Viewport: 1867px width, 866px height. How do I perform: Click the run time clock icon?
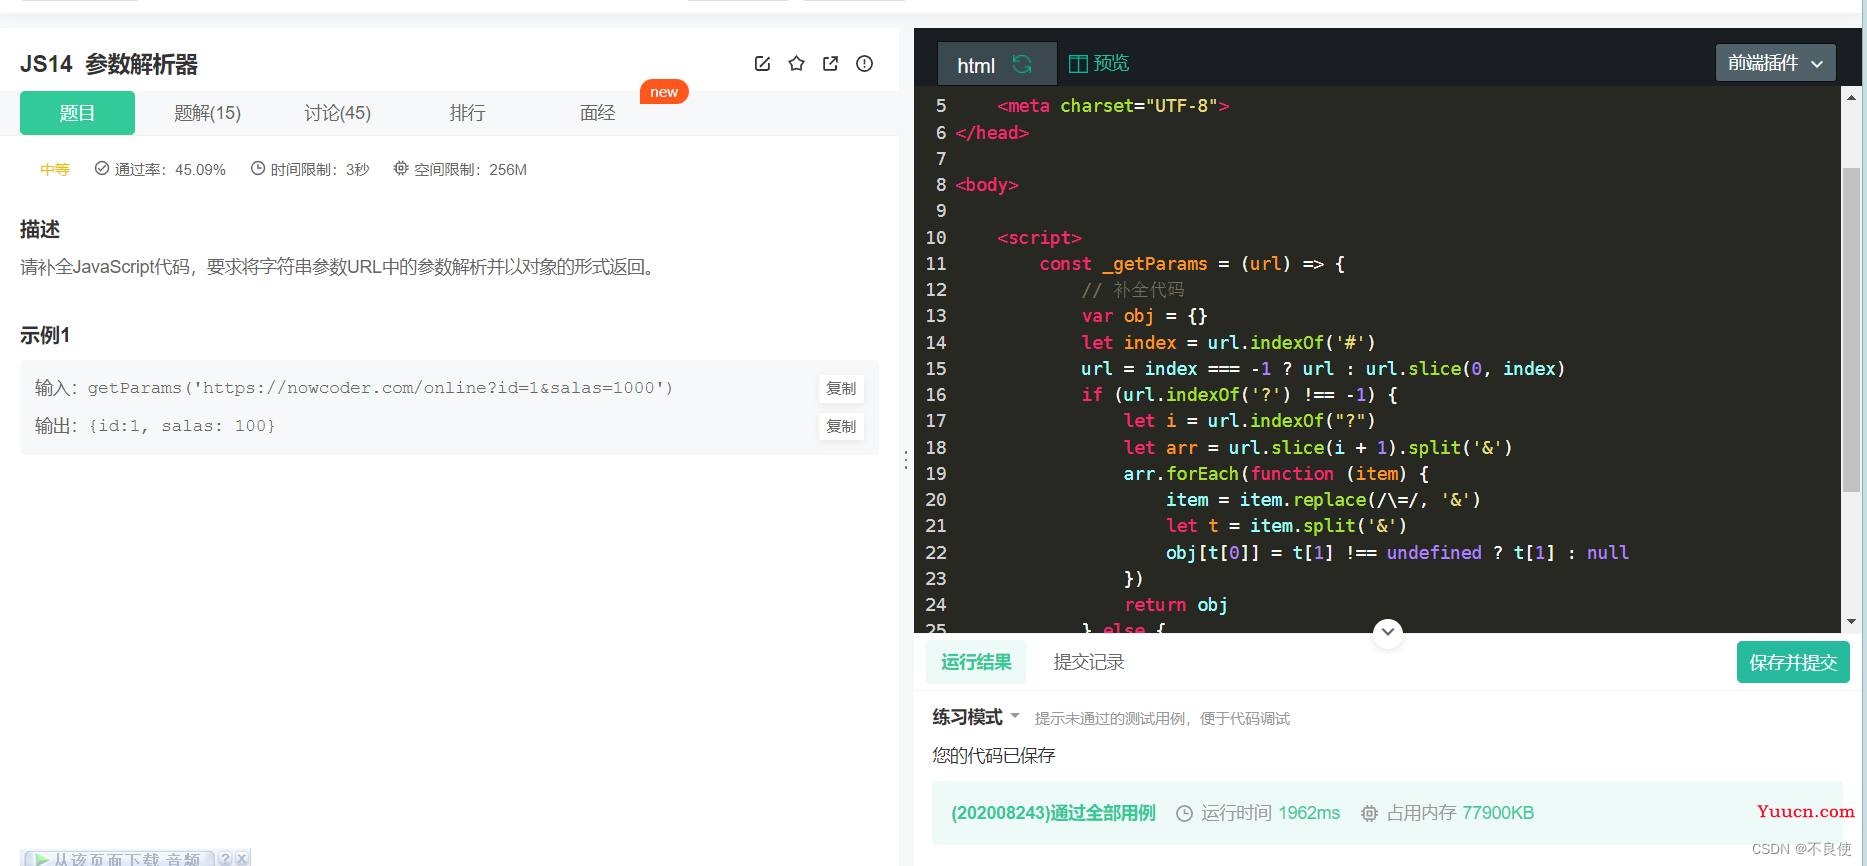pos(1184,814)
